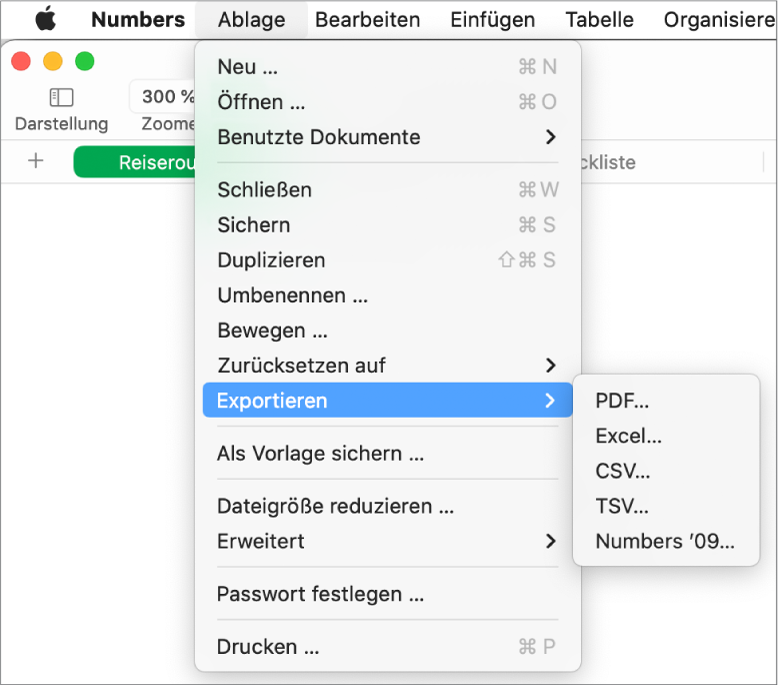Choose Öffnen … menu entry
Image resolution: width=779 pixels, height=686 pixels.
pyautogui.click(x=388, y=102)
